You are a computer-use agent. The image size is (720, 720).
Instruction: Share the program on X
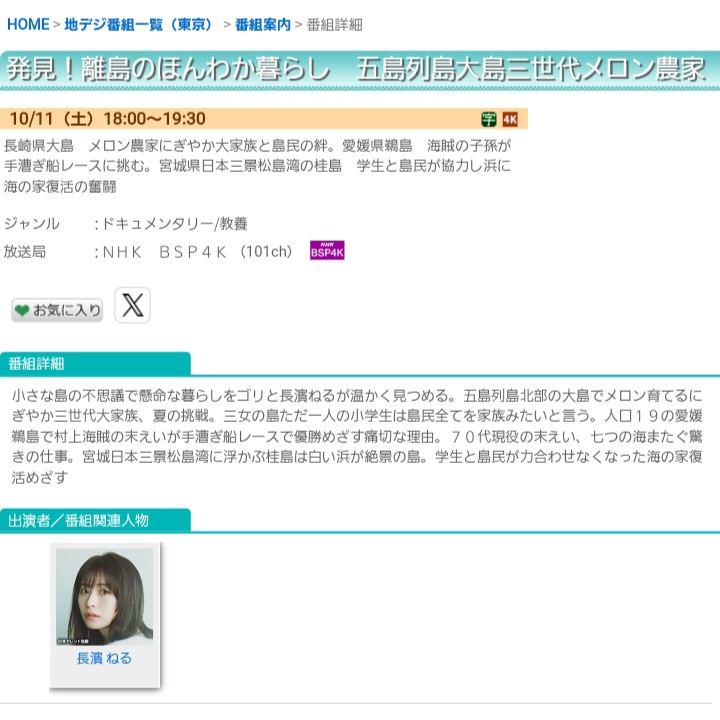coord(132,306)
